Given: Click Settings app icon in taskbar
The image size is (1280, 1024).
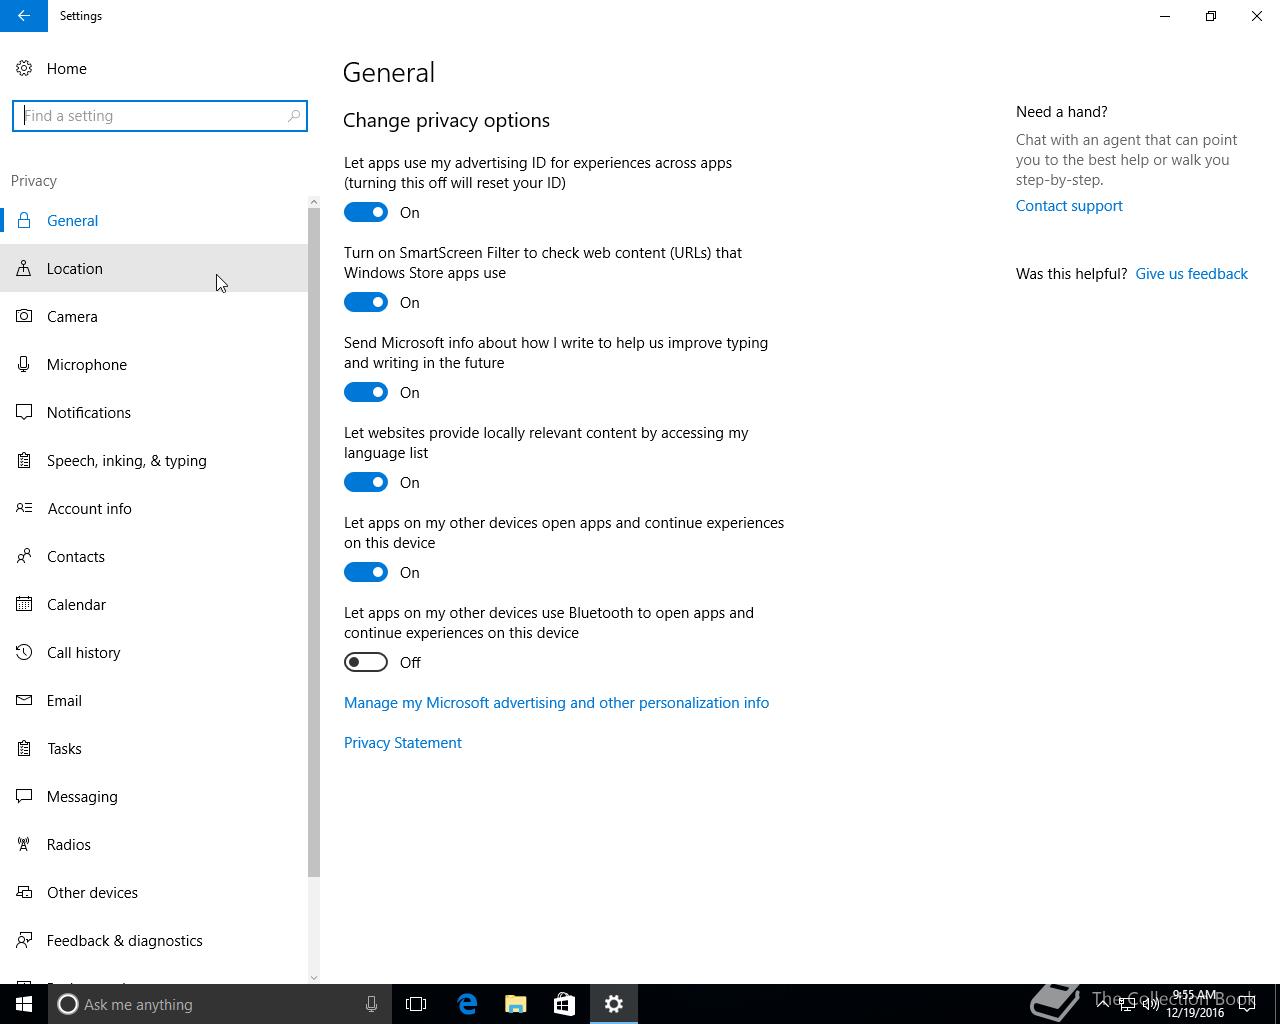Looking at the screenshot, I should tap(613, 1004).
